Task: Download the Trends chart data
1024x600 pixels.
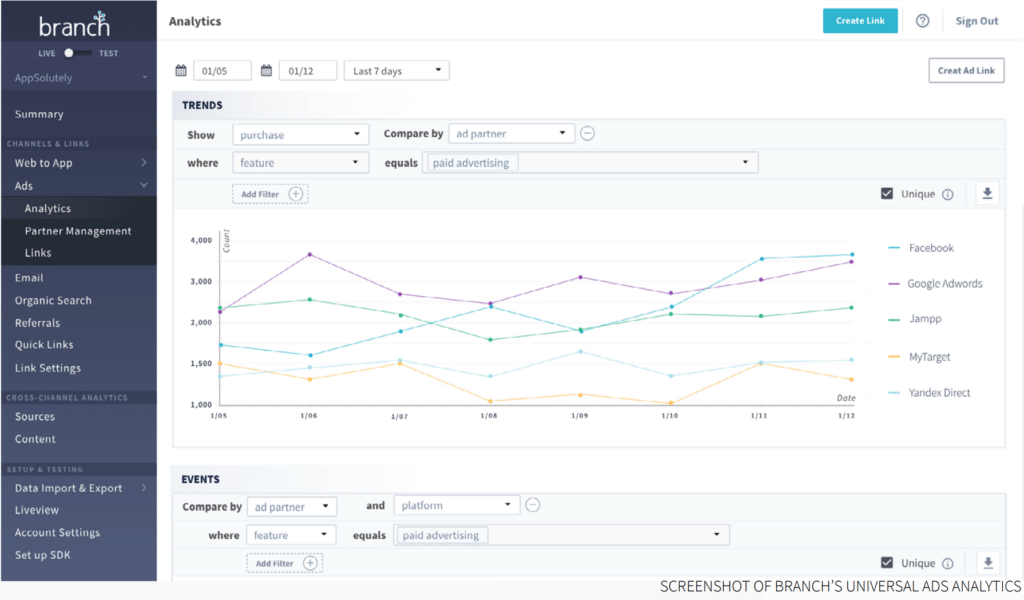Action: click(x=988, y=194)
